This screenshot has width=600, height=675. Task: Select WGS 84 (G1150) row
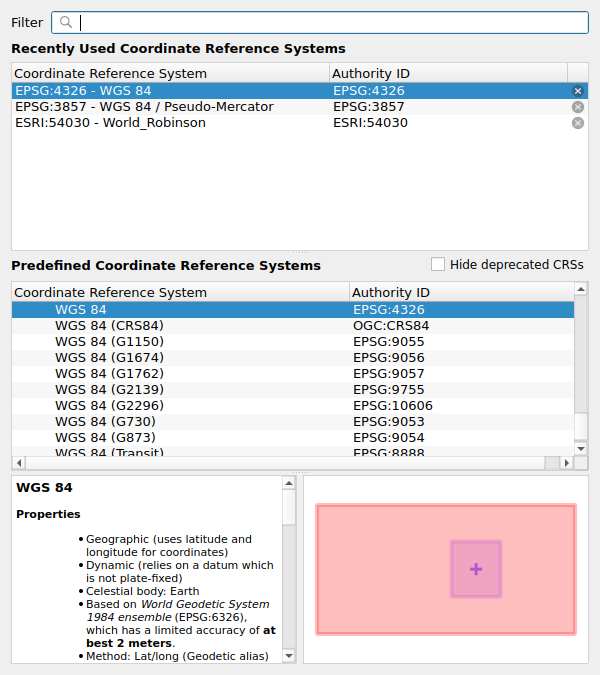pyautogui.click(x=293, y=342)
